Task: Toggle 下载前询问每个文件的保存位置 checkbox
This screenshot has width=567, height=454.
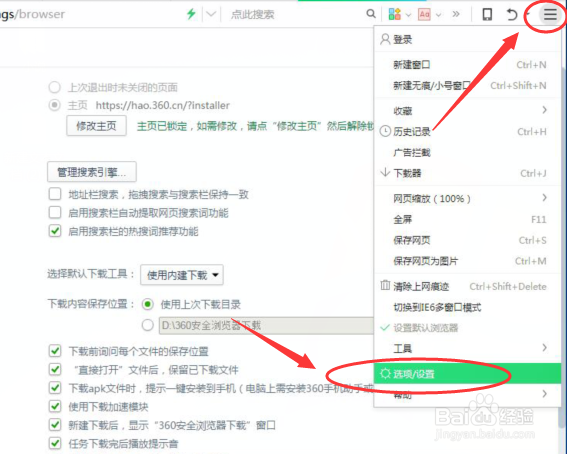Action: pos(55,351)
